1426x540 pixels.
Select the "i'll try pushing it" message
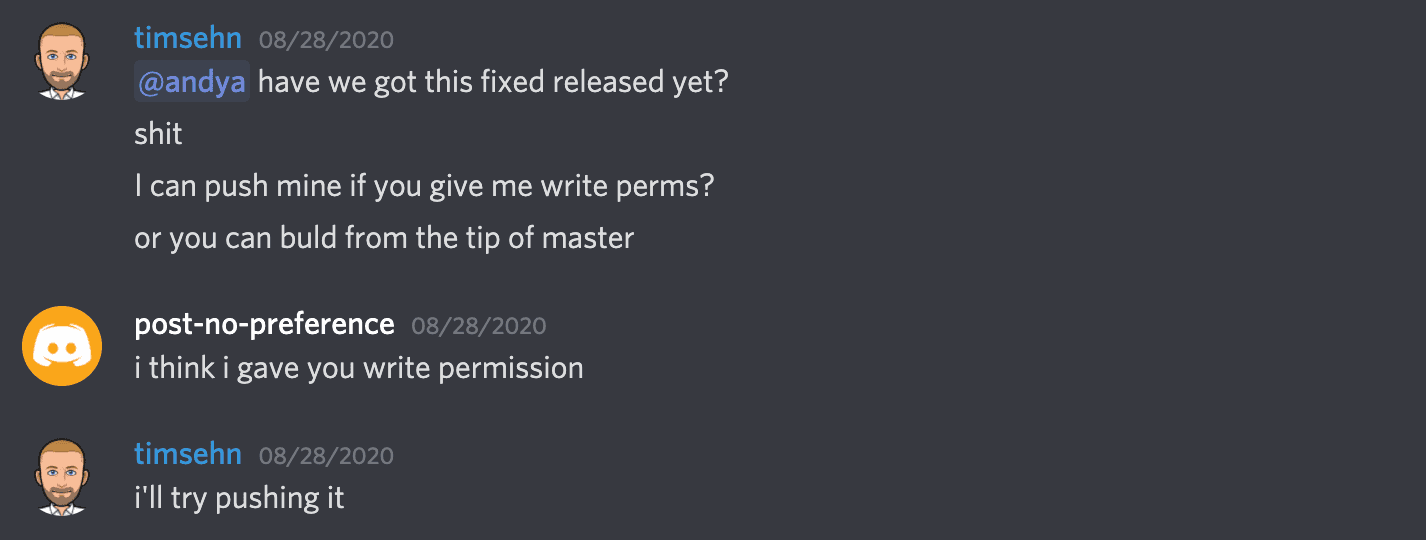pos(239,498)
